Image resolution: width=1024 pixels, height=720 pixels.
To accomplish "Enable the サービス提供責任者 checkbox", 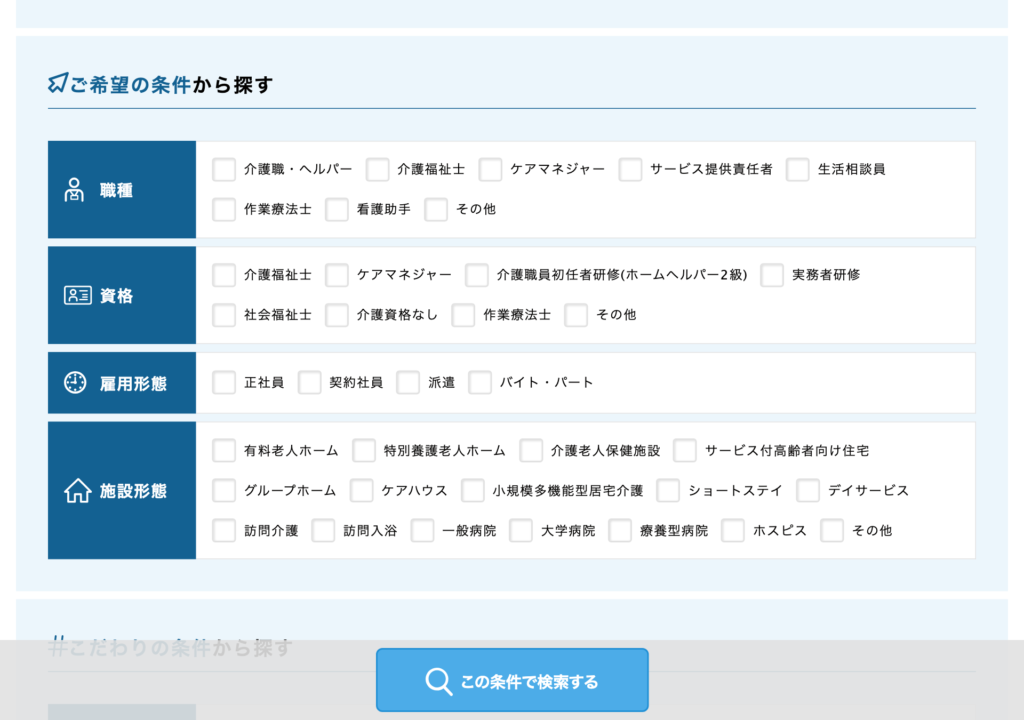I will (630, 169).
